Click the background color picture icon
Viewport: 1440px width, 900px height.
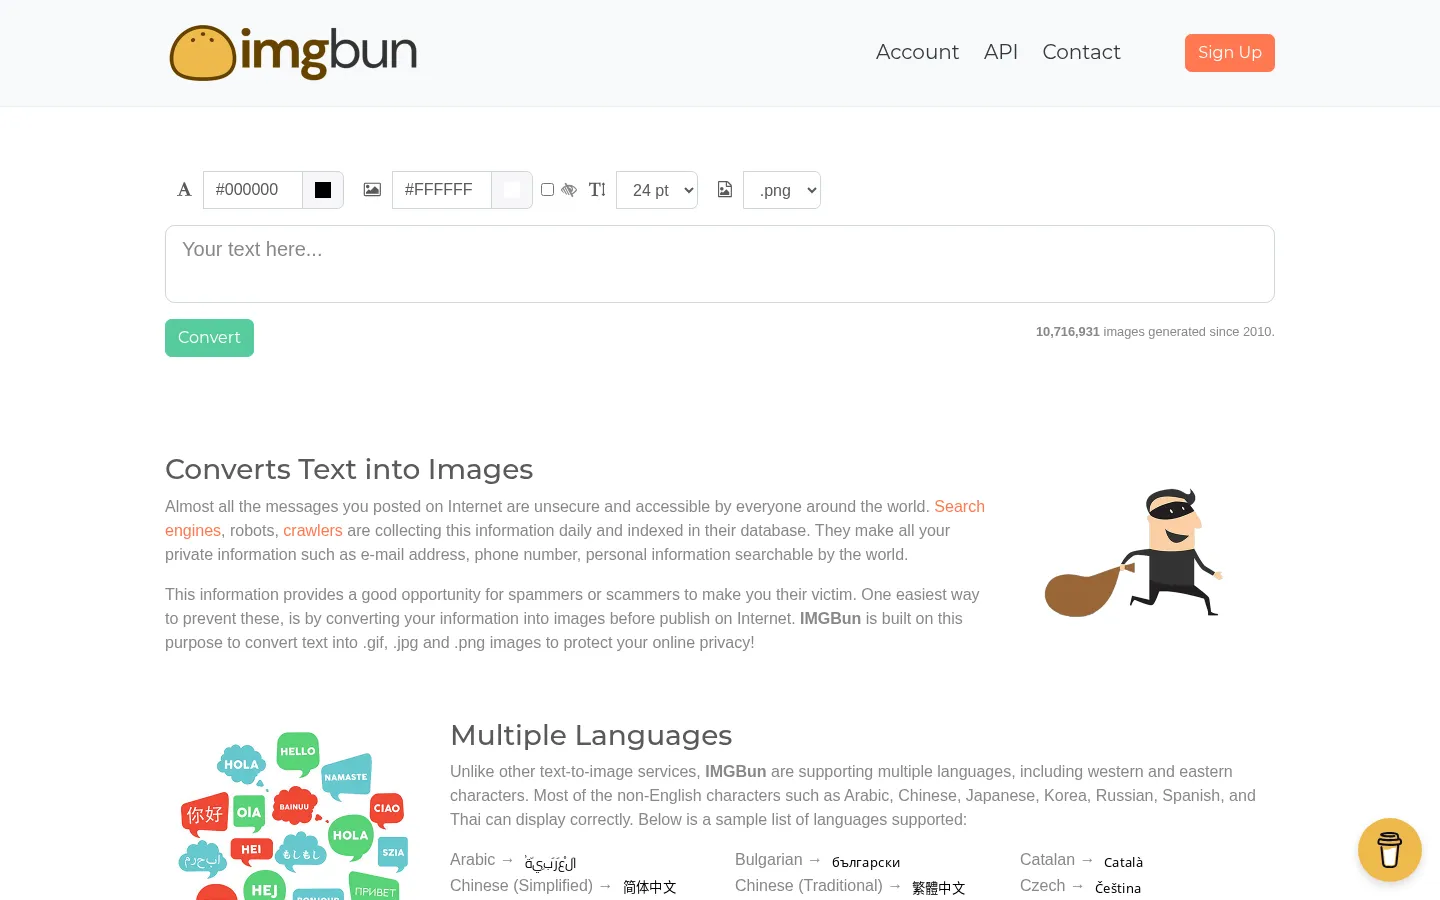(x=372, y=190)
